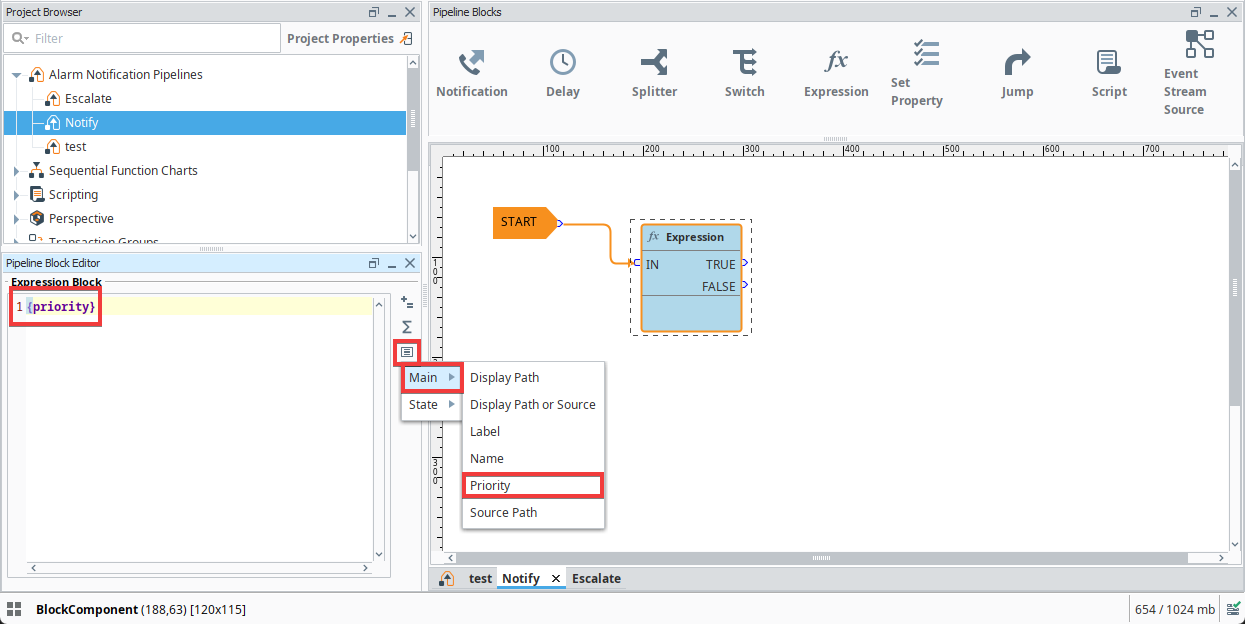Click the expression editor horizontal scrollbar
The image size is (1245, 624).
[x=198, y=568]
